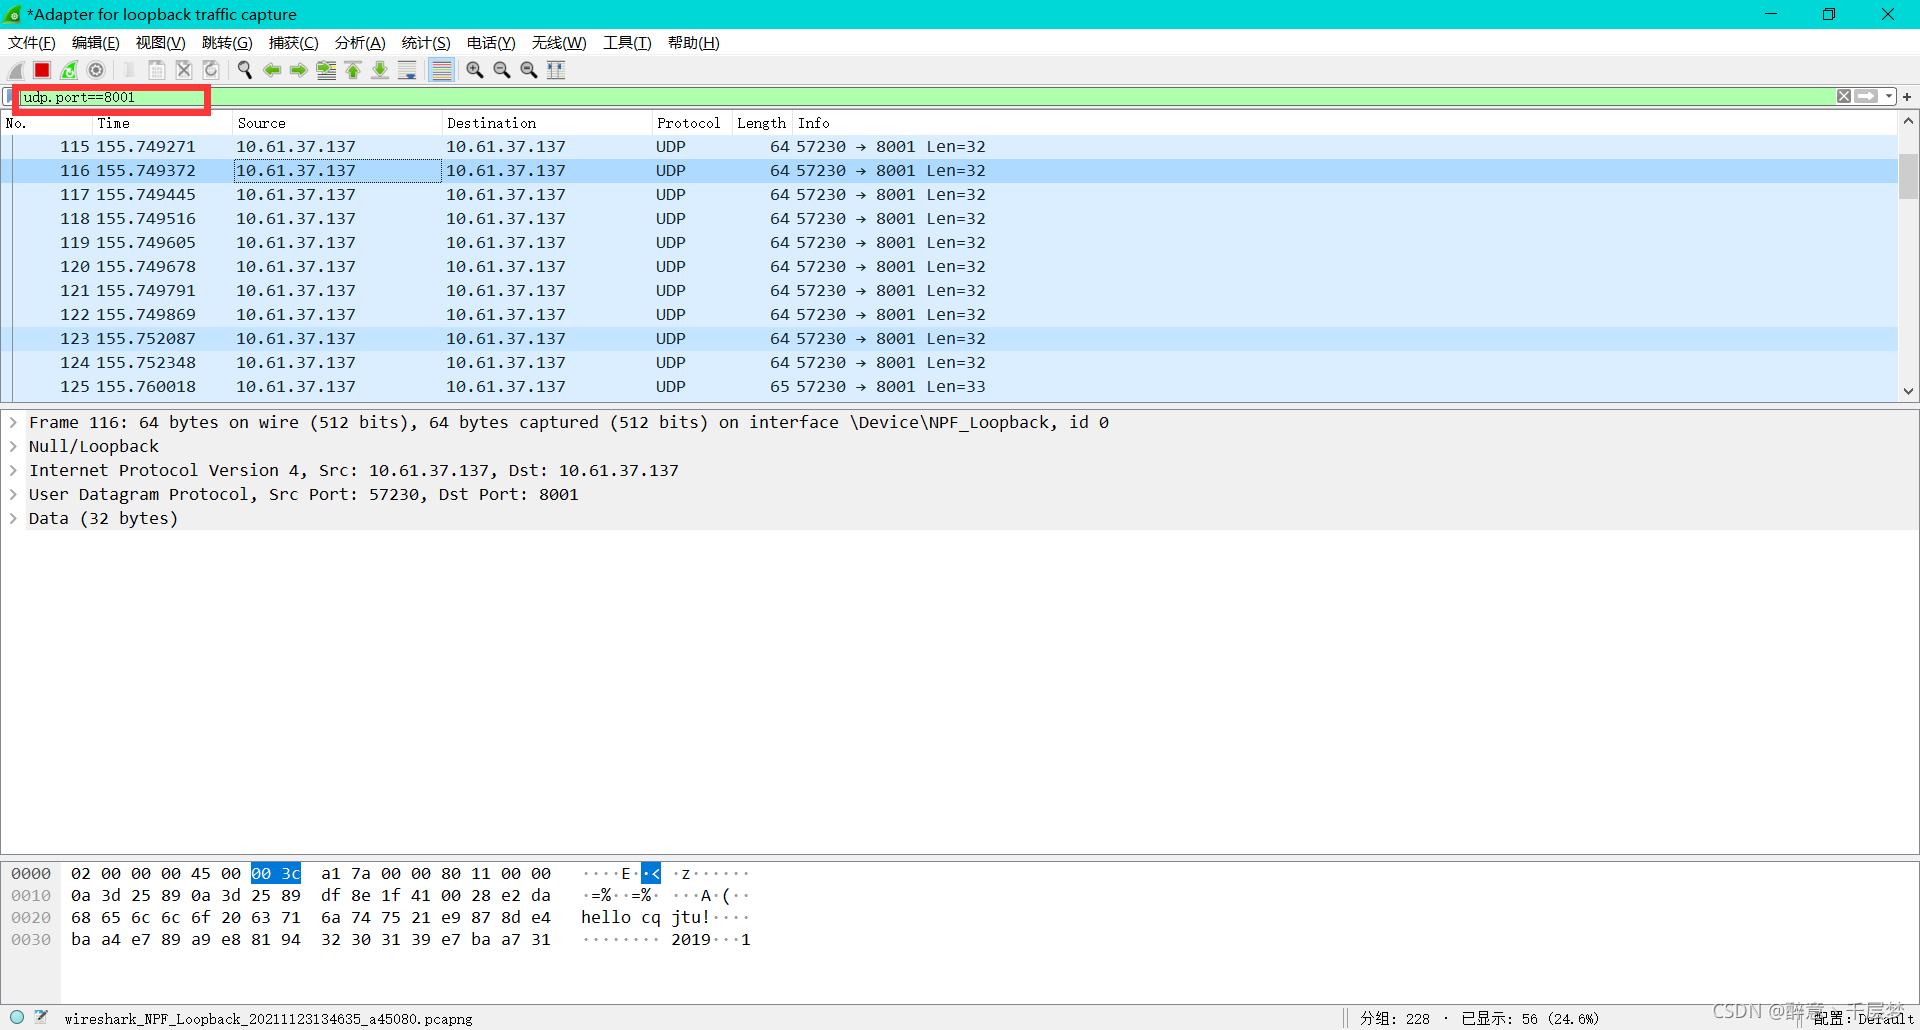Click the packet list vertical scrollbar thumb

coord(1908,176)
